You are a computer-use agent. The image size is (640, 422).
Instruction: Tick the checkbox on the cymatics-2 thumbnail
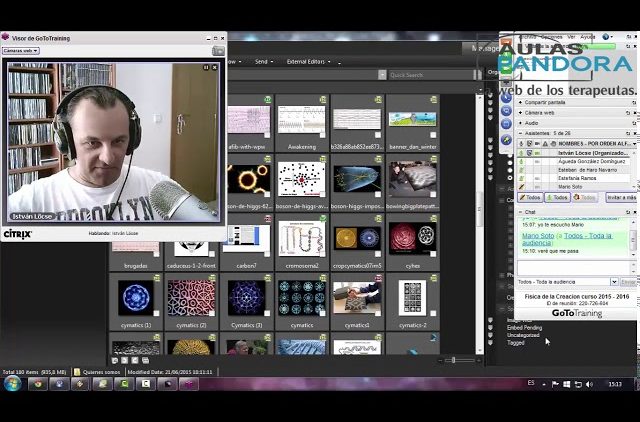(x=433, y=313)
